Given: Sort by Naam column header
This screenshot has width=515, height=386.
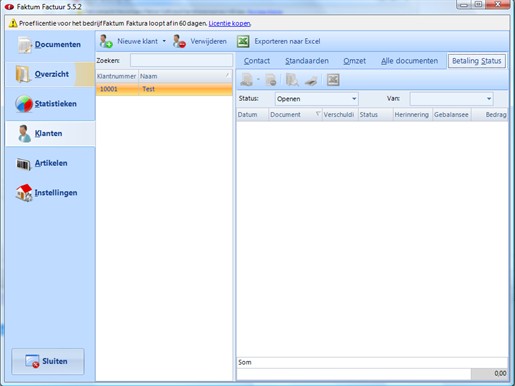Looking at the screenshot, I should (185, 76).
